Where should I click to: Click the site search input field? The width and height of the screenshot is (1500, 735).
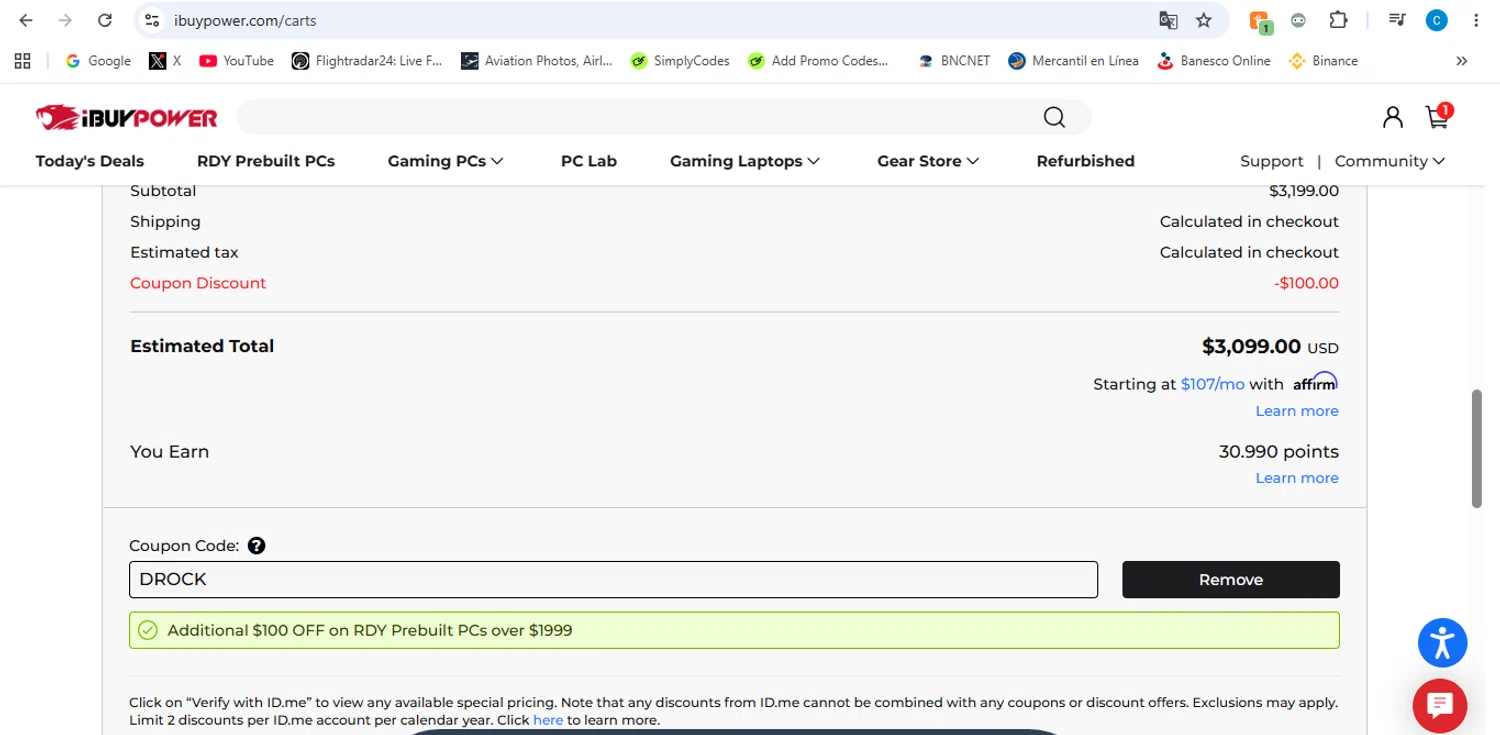tap(639, 118)
